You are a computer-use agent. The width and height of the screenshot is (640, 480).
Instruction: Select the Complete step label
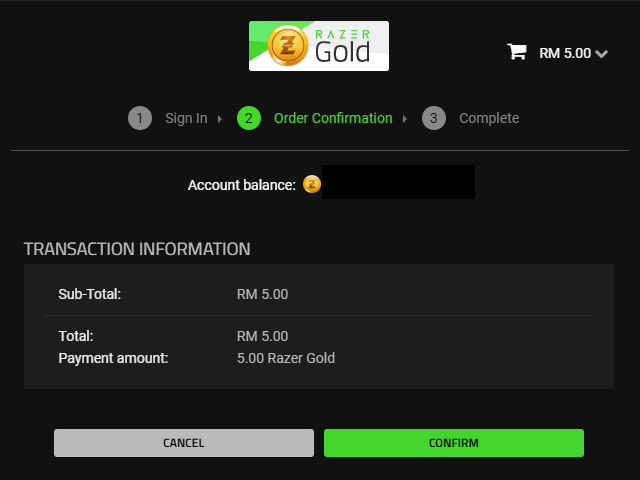point(489,118)
